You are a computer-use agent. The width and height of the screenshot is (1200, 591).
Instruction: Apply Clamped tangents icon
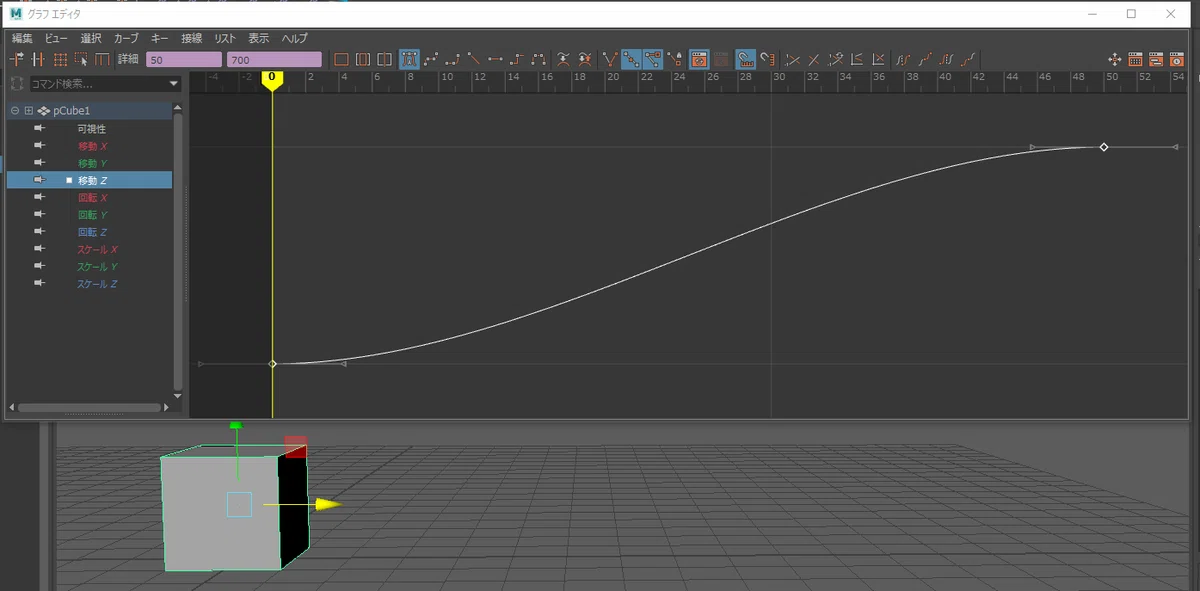[x=453, y=59]
